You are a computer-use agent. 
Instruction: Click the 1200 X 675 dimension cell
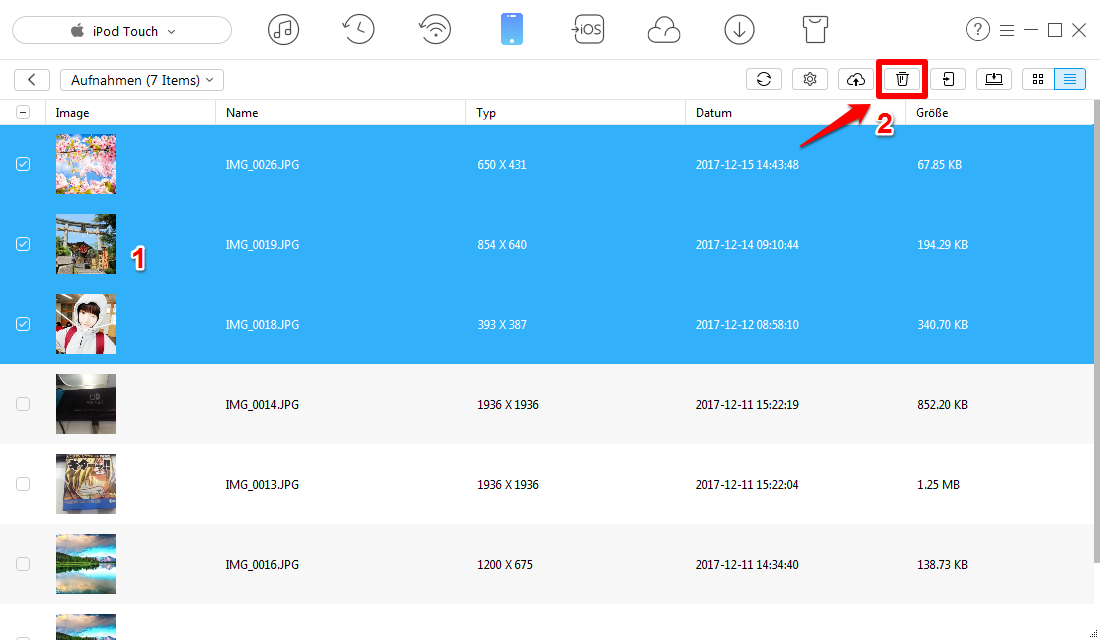pos(505,565)
